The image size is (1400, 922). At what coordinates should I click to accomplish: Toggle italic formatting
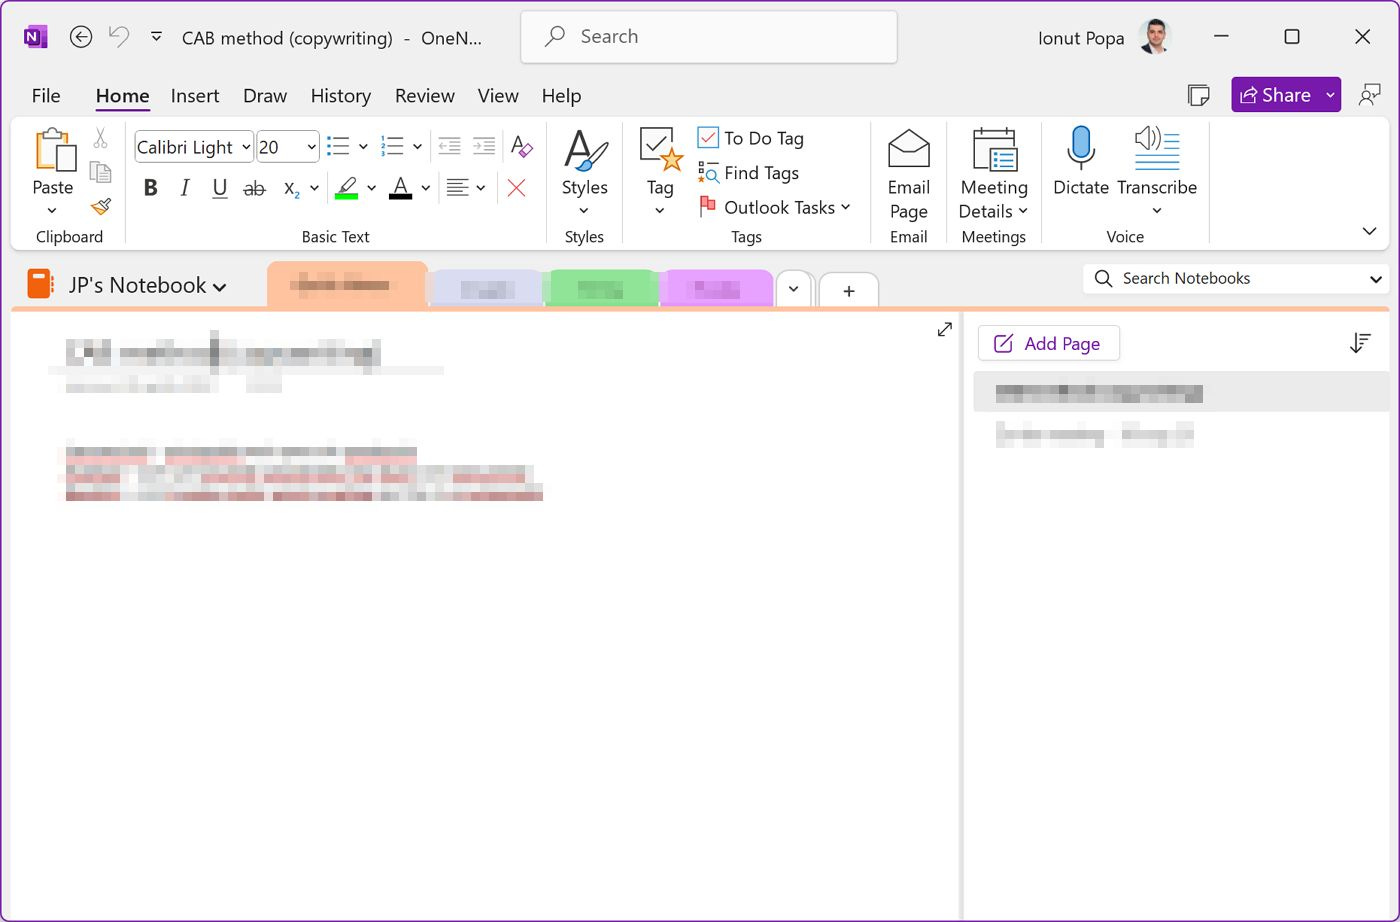click(185, 188)
